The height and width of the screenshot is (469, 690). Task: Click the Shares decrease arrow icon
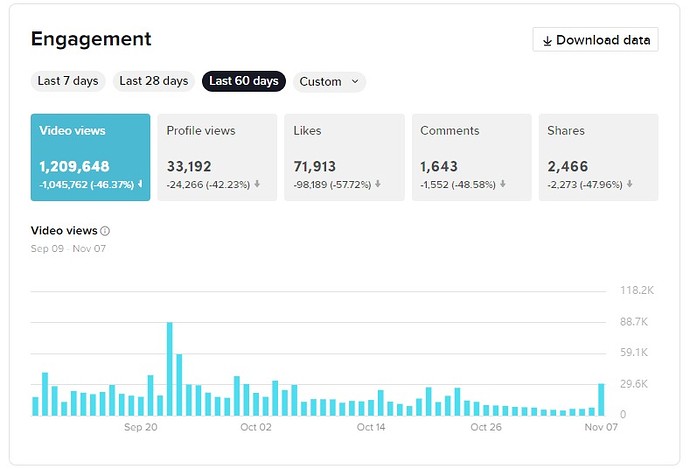(630, 184)
